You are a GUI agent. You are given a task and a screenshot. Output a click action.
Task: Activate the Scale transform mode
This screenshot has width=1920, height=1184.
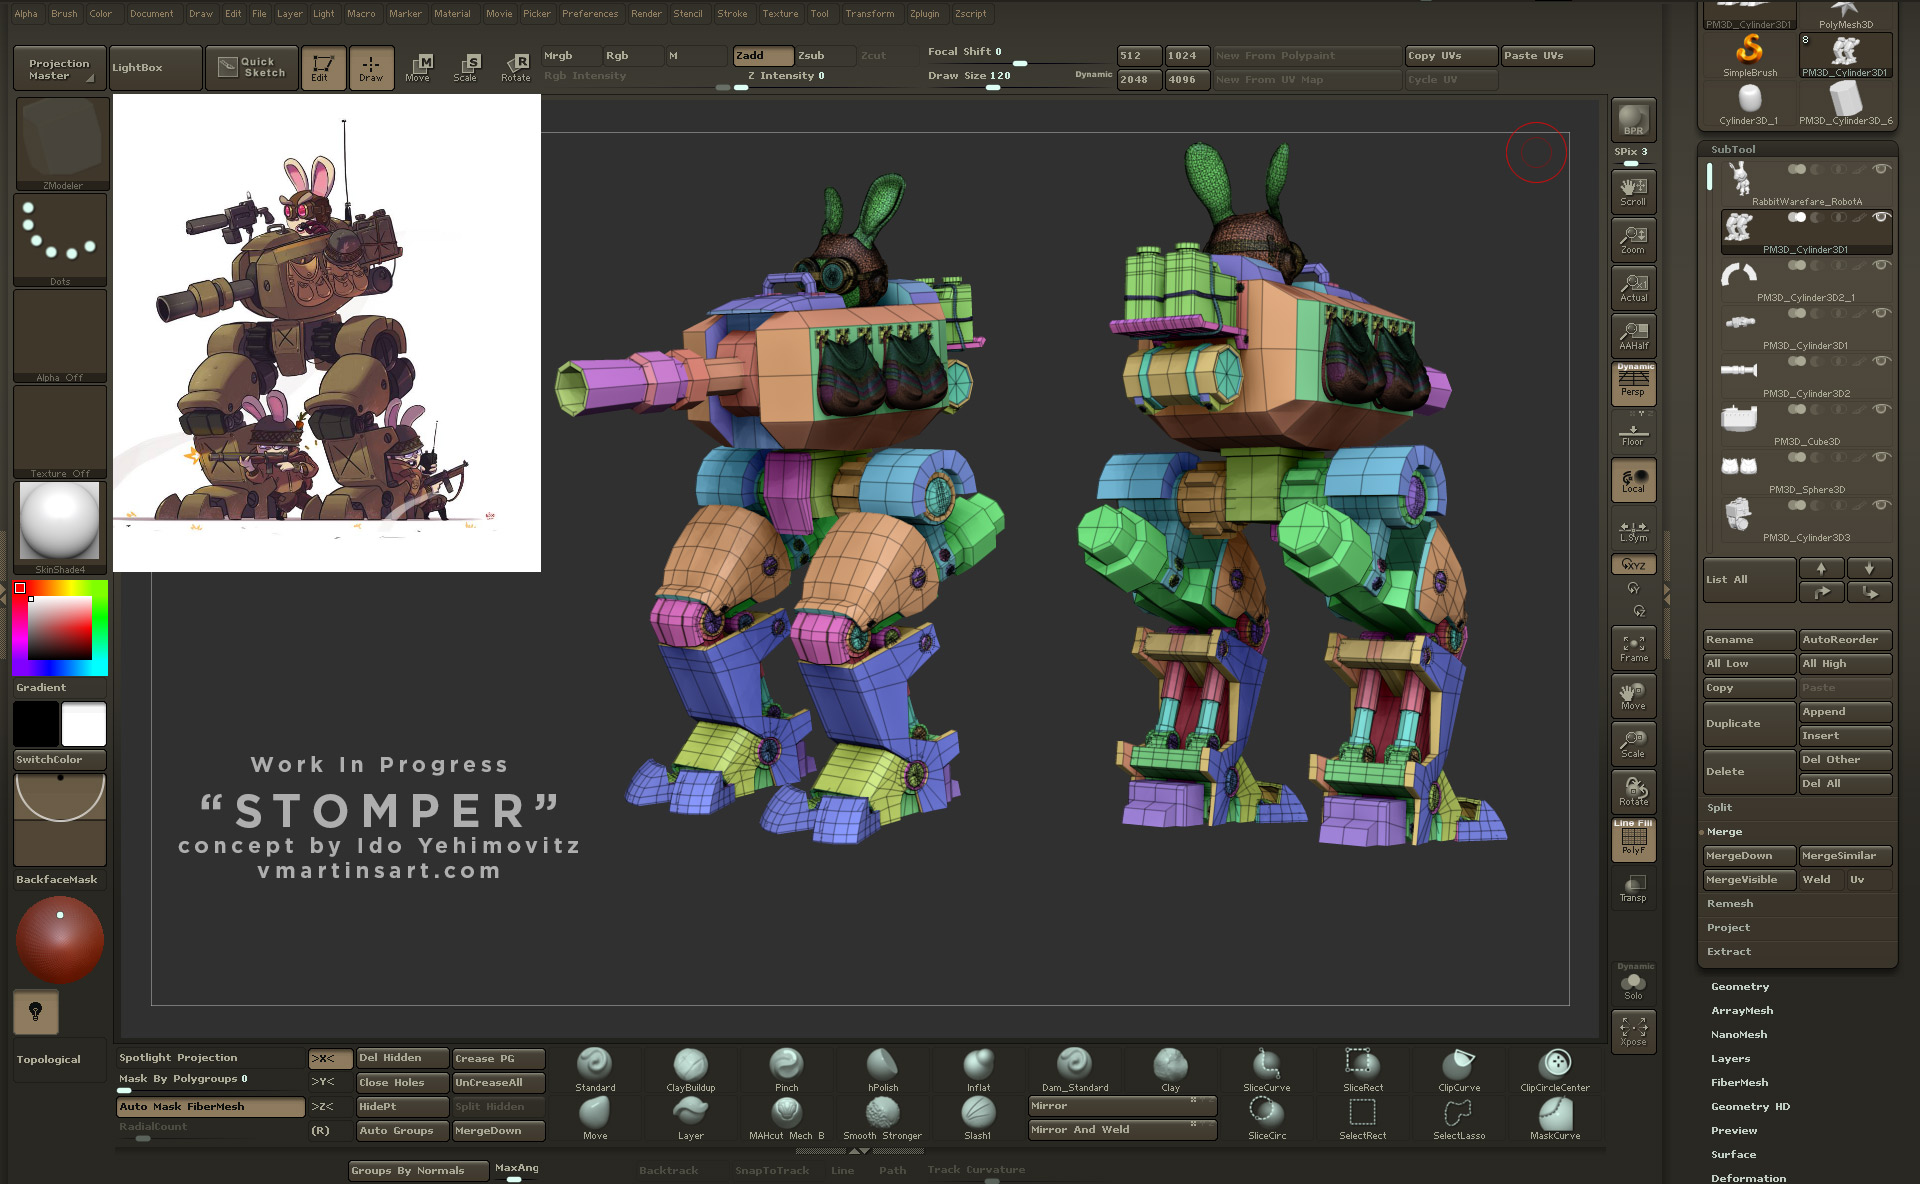(x=465, y=68)
